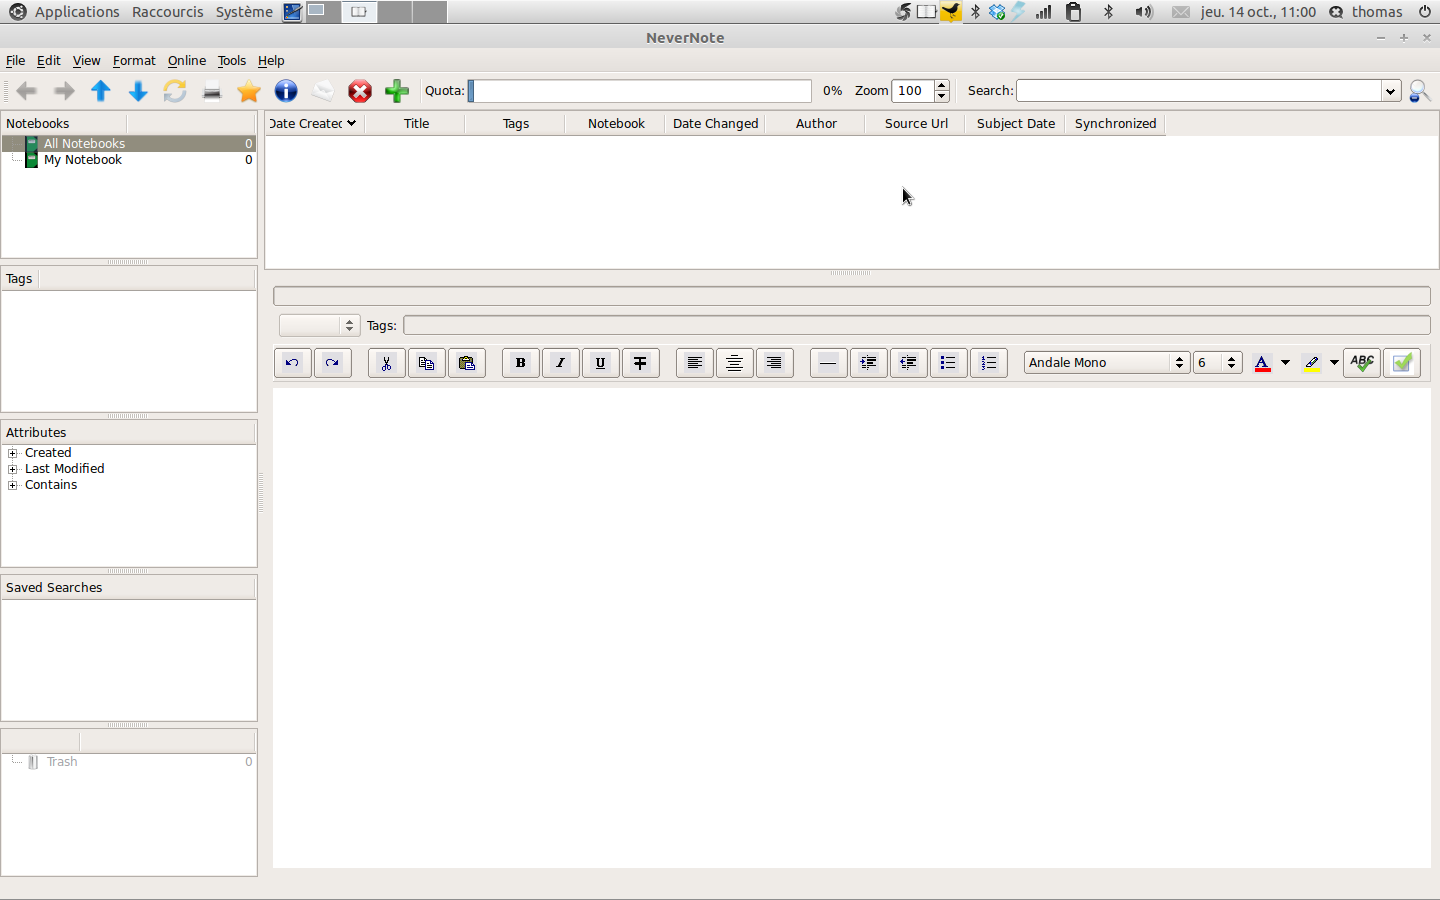Click the Print toolbar icon
The width and height of the screenshot is (1440, 900).
tap(212, 91)
